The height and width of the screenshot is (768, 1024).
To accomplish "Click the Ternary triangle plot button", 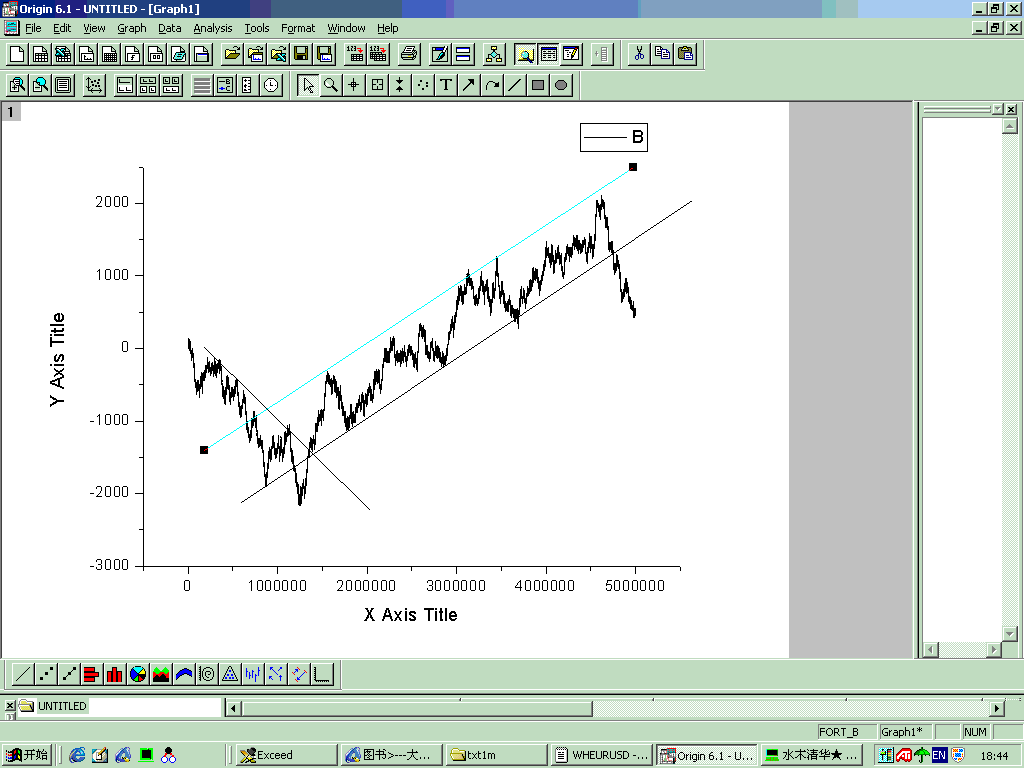I will [x=230, y=673].
